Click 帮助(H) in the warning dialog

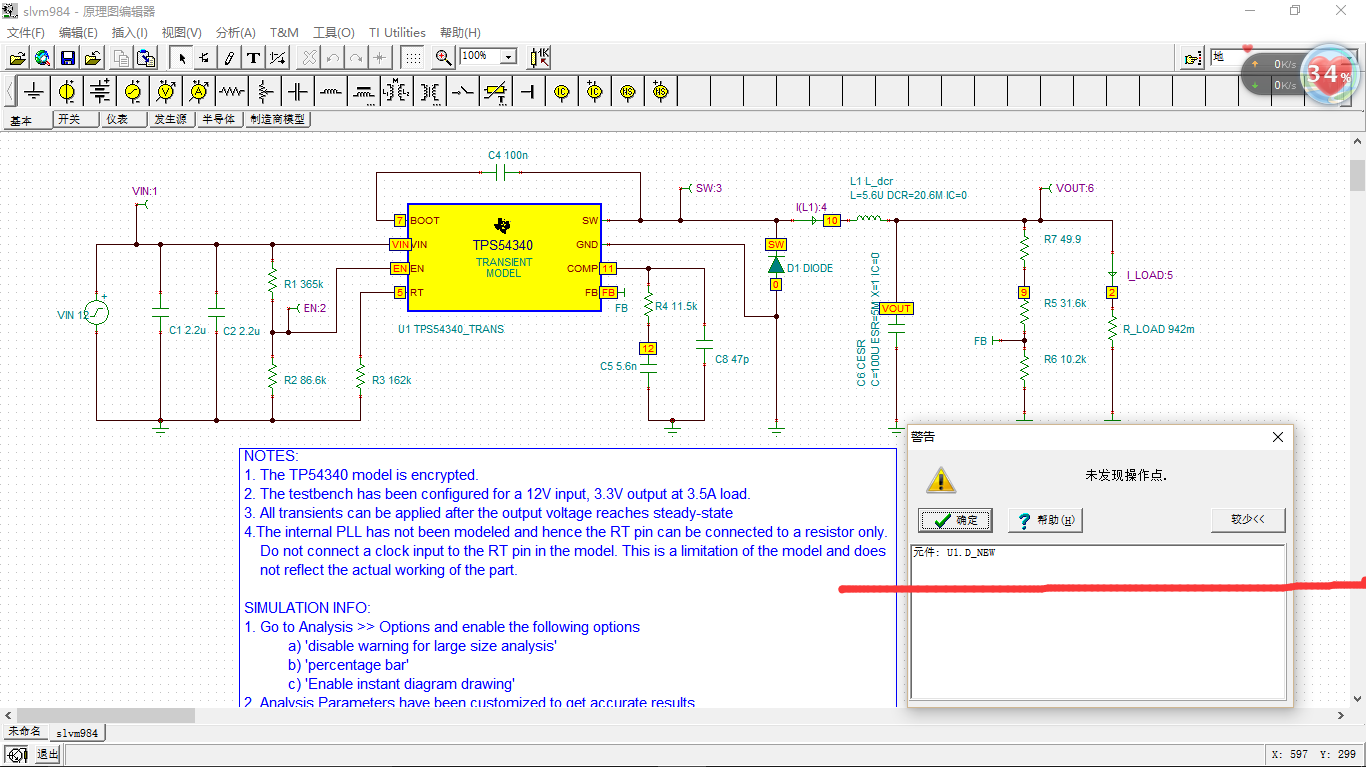(x=1046, y=520)
